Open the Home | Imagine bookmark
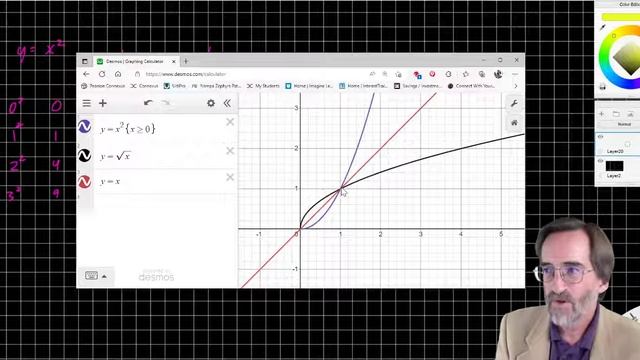The height and width of the screenshot is (360, 640). (309, 86)
